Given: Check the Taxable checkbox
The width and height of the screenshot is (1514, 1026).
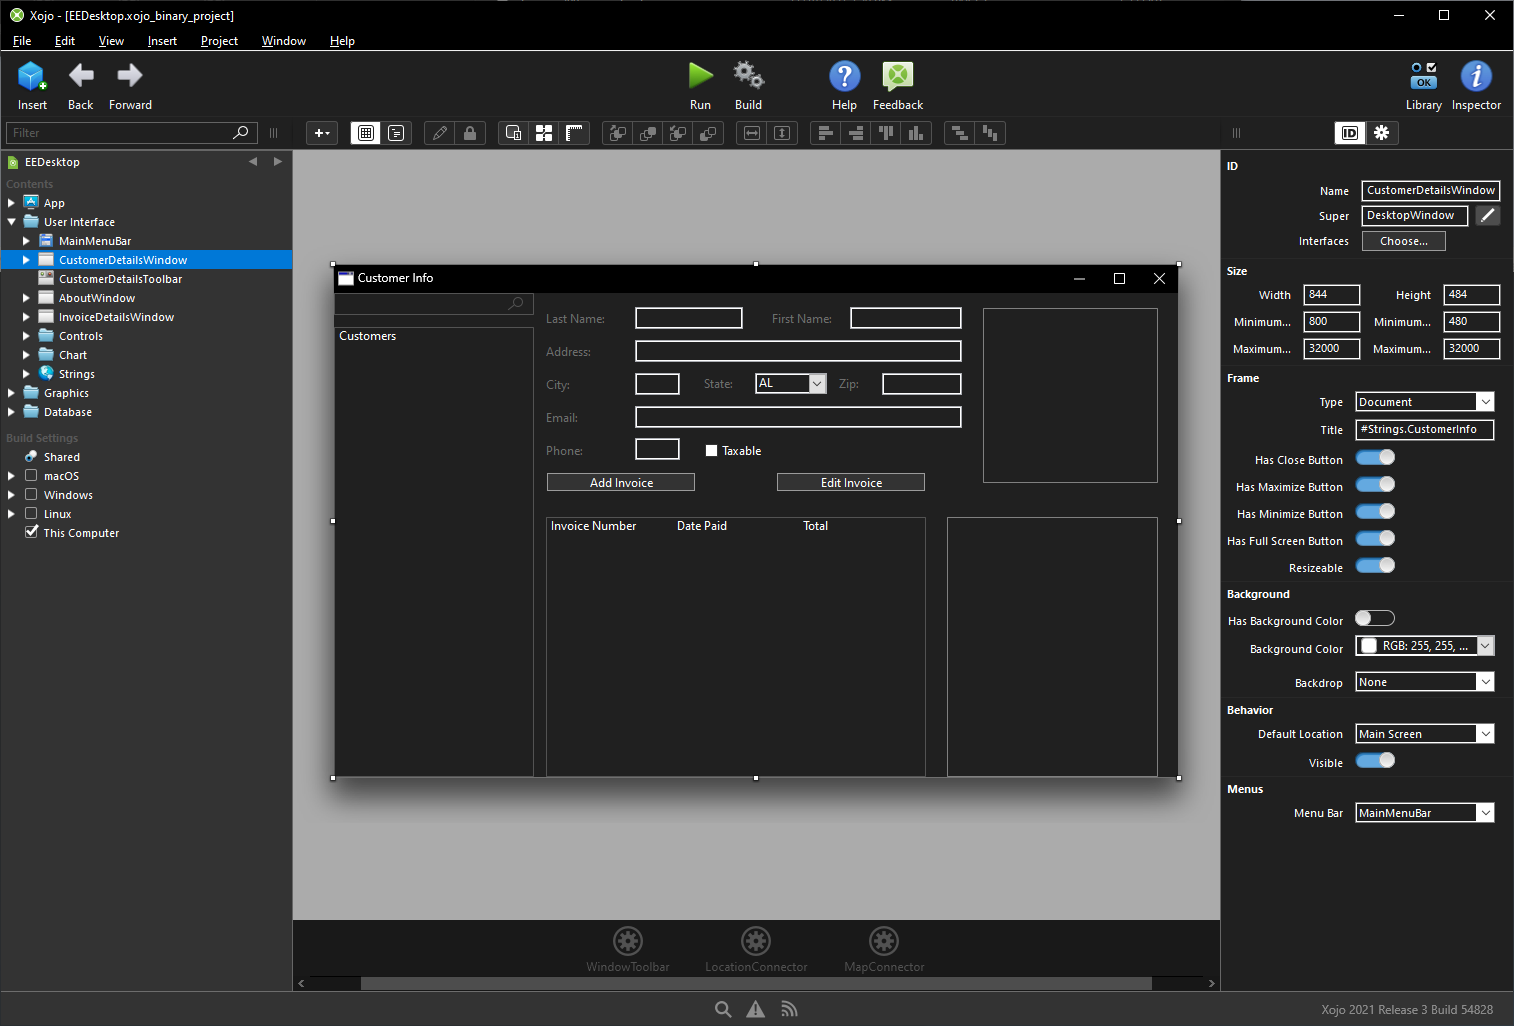Looking at the screenshot, I should click(x=711, y=451).
